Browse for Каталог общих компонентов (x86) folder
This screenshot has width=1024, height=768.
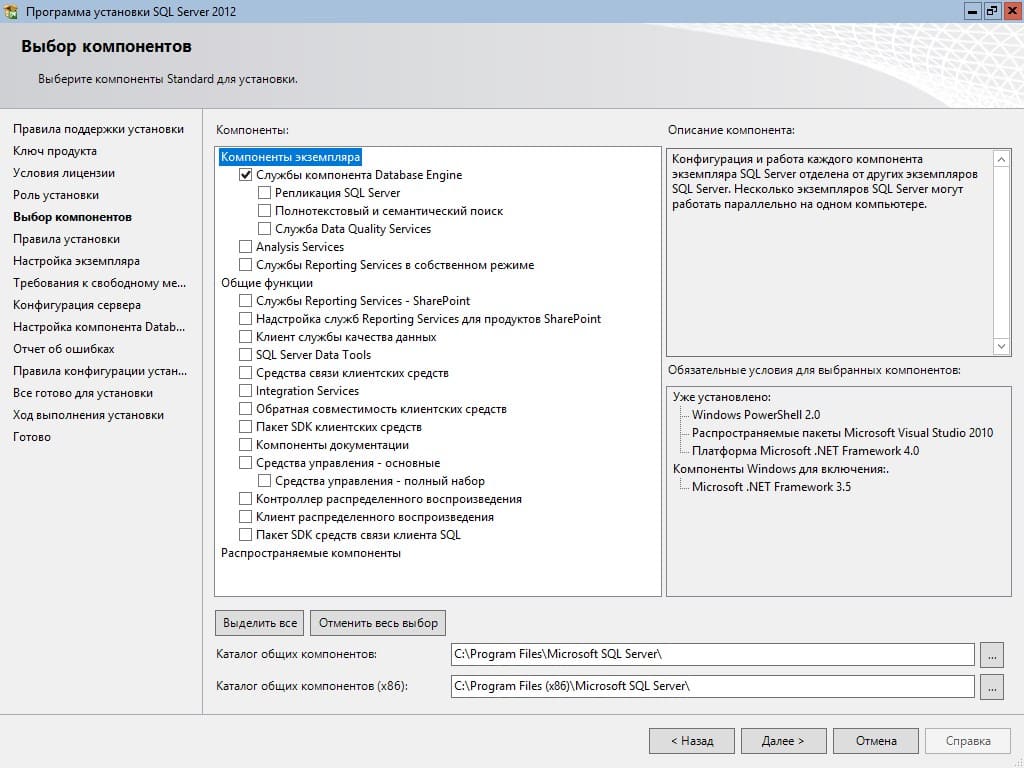click(991, 686)
